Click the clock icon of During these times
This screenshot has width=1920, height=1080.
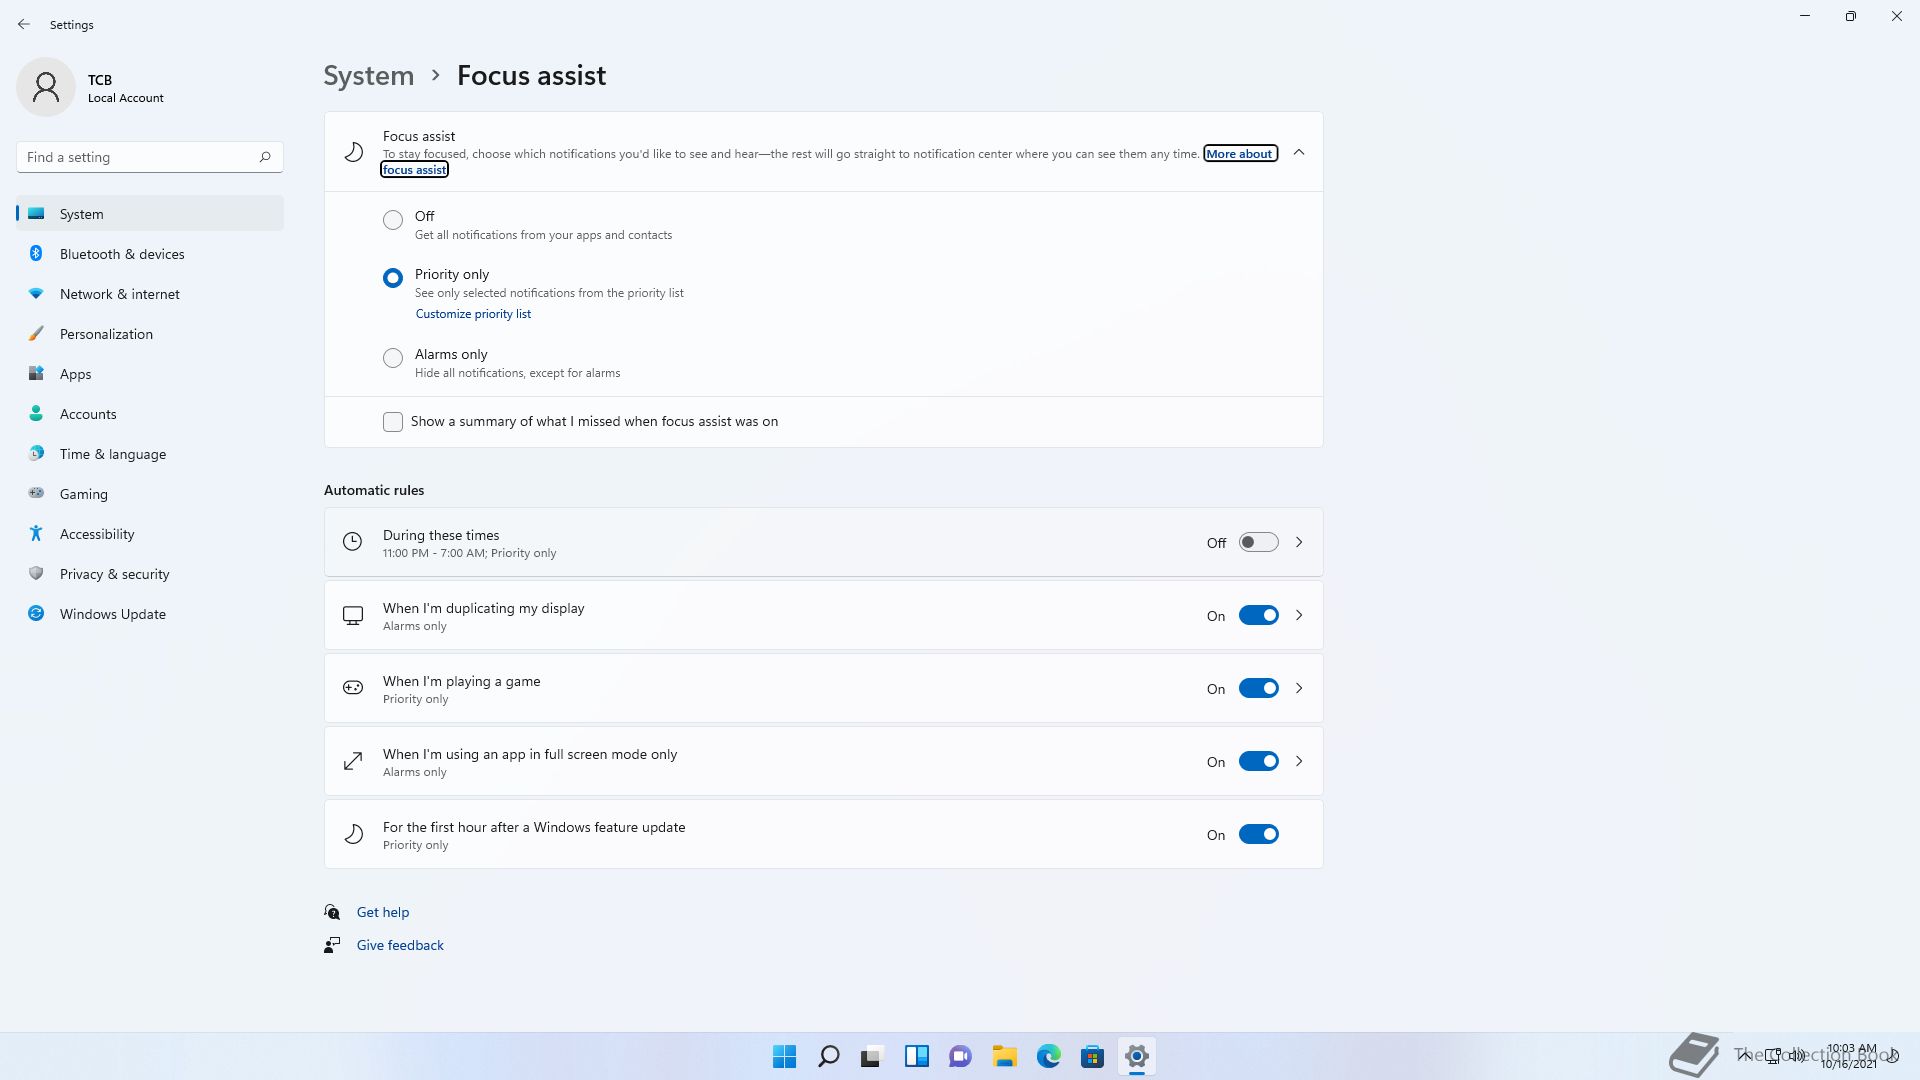coord(352,542)
